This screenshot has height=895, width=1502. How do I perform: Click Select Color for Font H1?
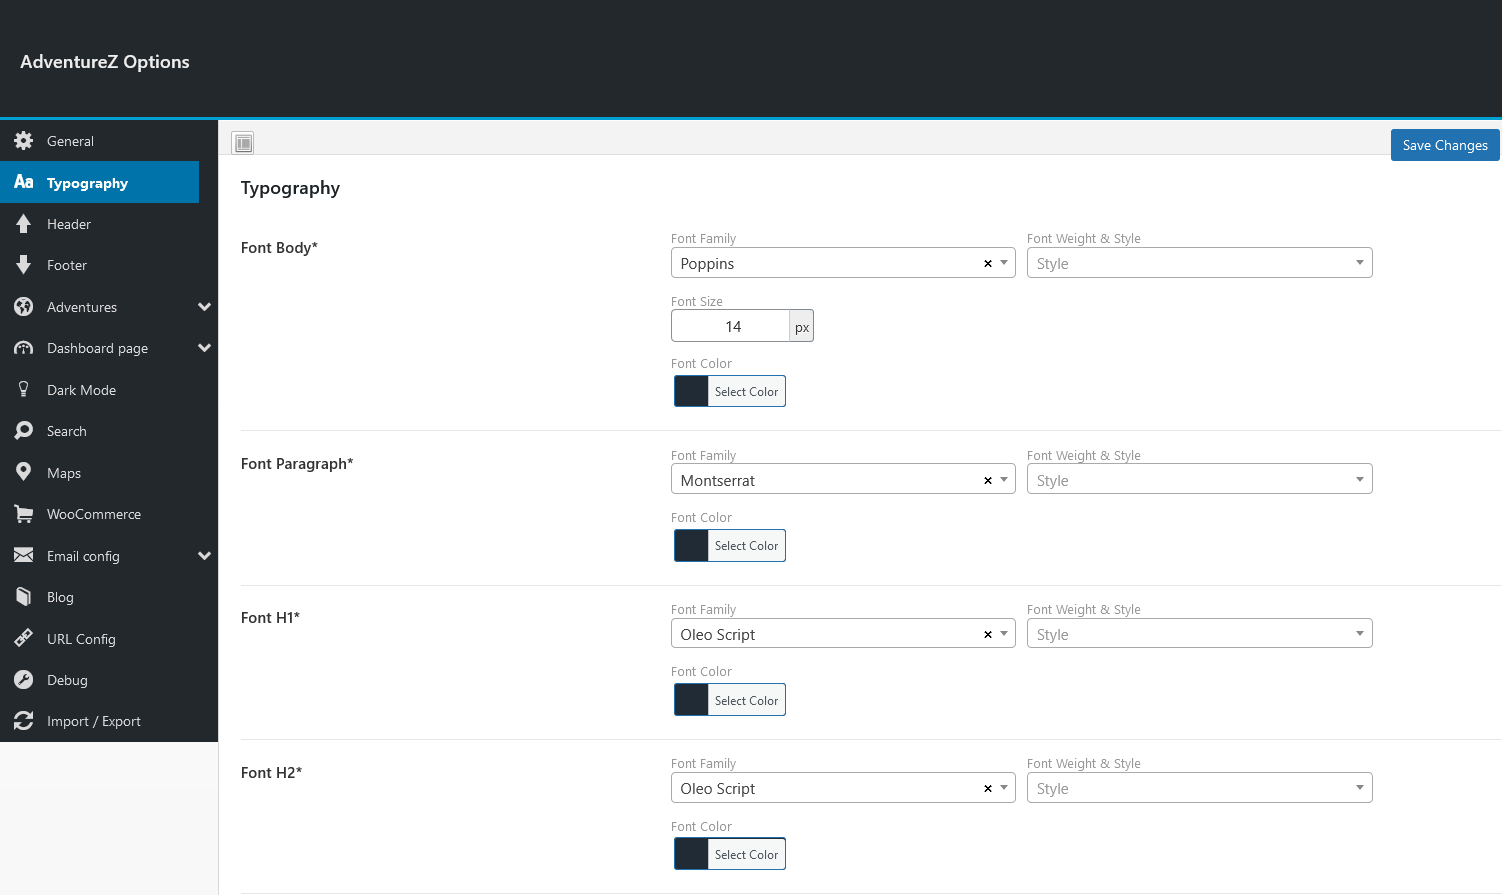pyautogui.click(x=746, y=700)
